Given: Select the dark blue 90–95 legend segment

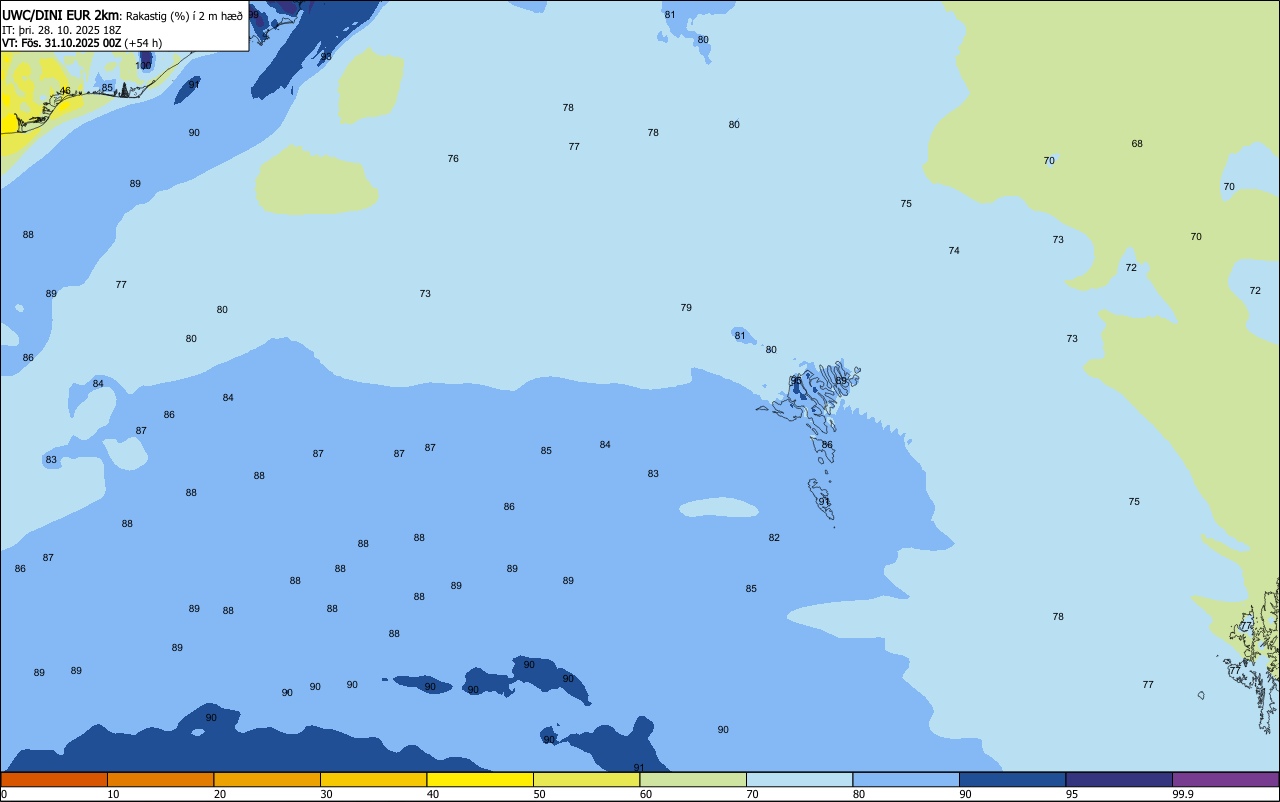Looking at the screenshot, I should [x=1012, y=779].
